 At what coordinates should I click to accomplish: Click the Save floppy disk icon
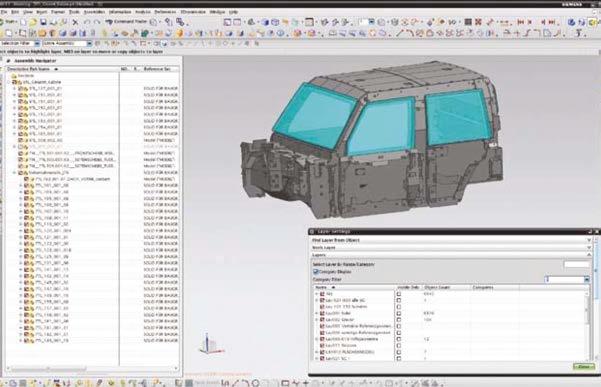click(43, 22)
